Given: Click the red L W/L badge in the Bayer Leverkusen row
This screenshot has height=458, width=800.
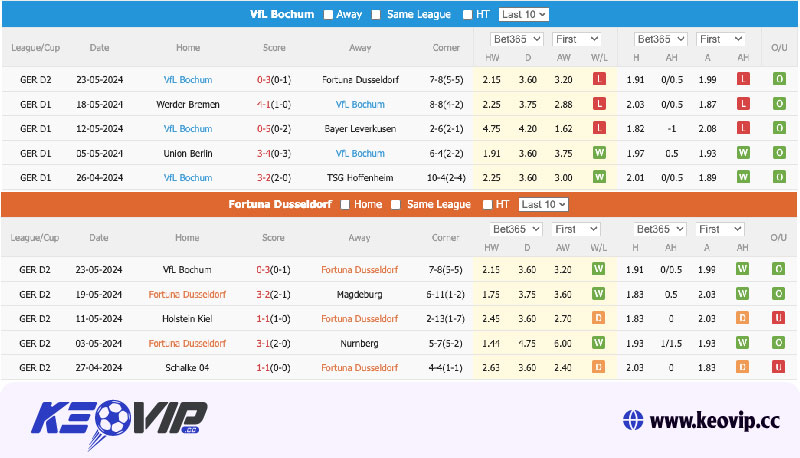Looking at the screenshot, I should point(599,128).
